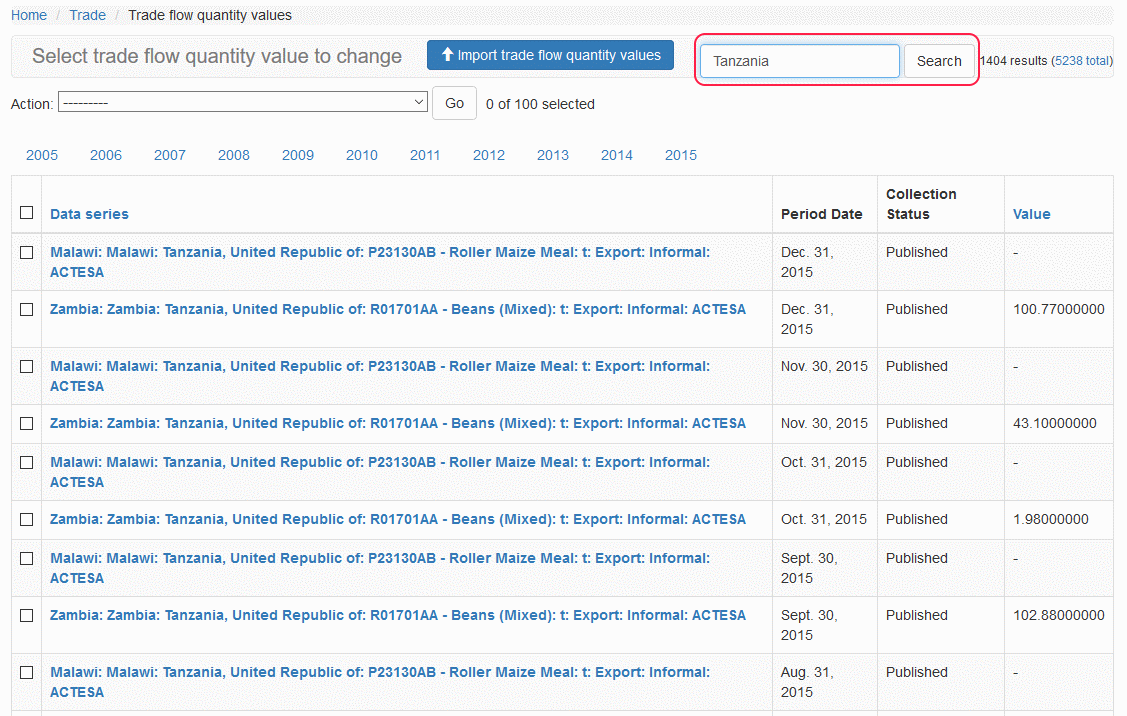Viewport: 1127px width, 716px height.
Task: Click the Search button
Action: 939,61
